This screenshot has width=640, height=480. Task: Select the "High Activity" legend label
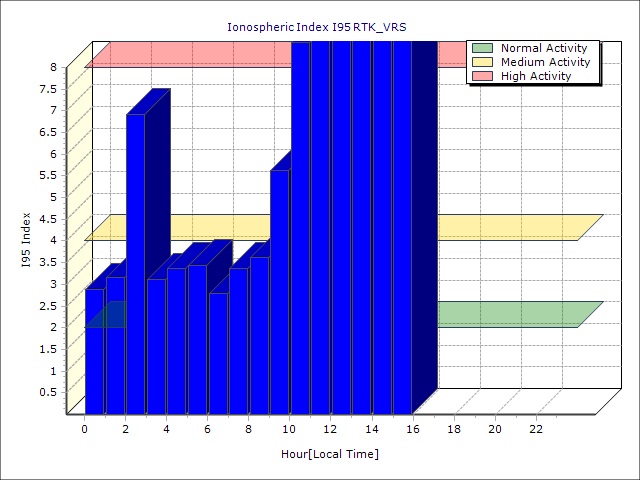pyautogui.click(x=536, y=76)
